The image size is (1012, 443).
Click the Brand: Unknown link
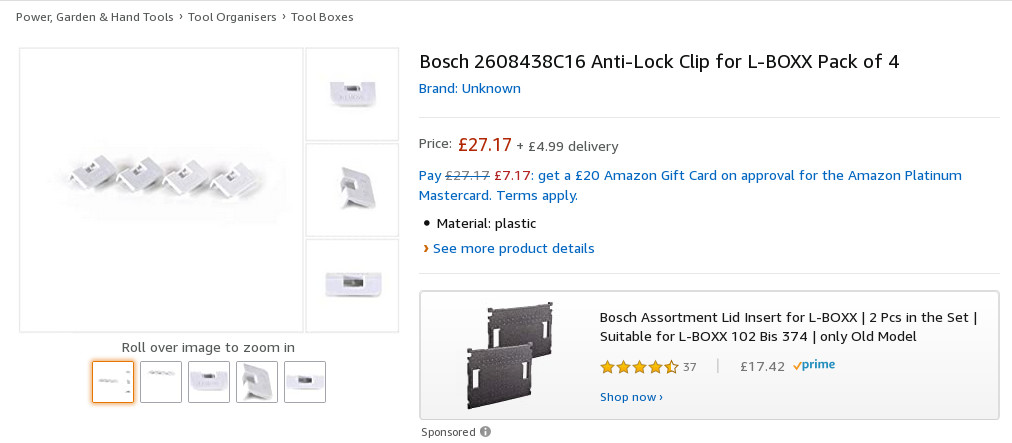[470, 88]
